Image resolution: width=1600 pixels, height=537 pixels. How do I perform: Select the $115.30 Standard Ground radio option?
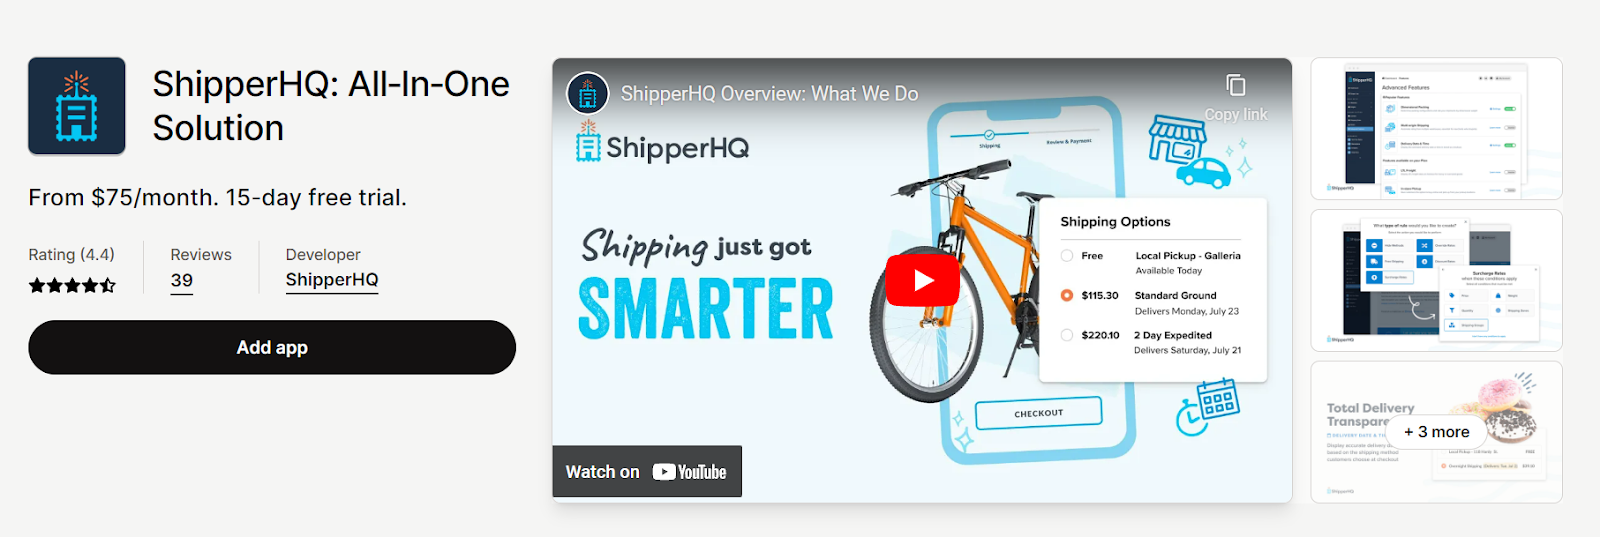(x=1067, y=295)
